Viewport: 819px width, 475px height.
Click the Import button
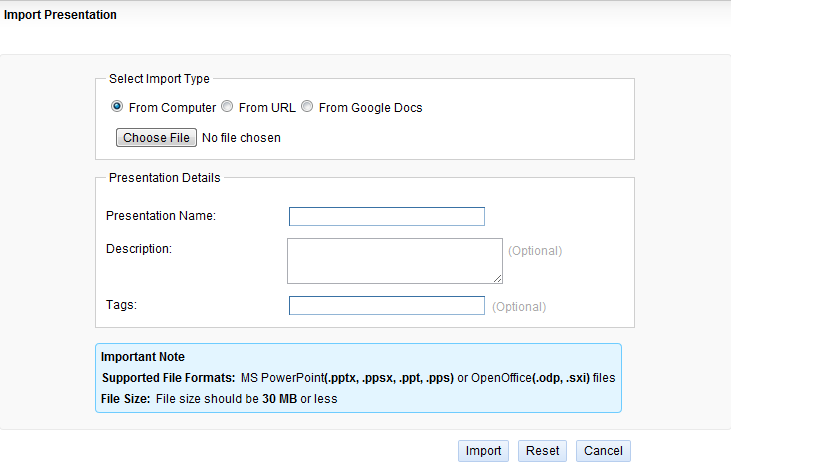pyautogui.click(x=483, y=451)
